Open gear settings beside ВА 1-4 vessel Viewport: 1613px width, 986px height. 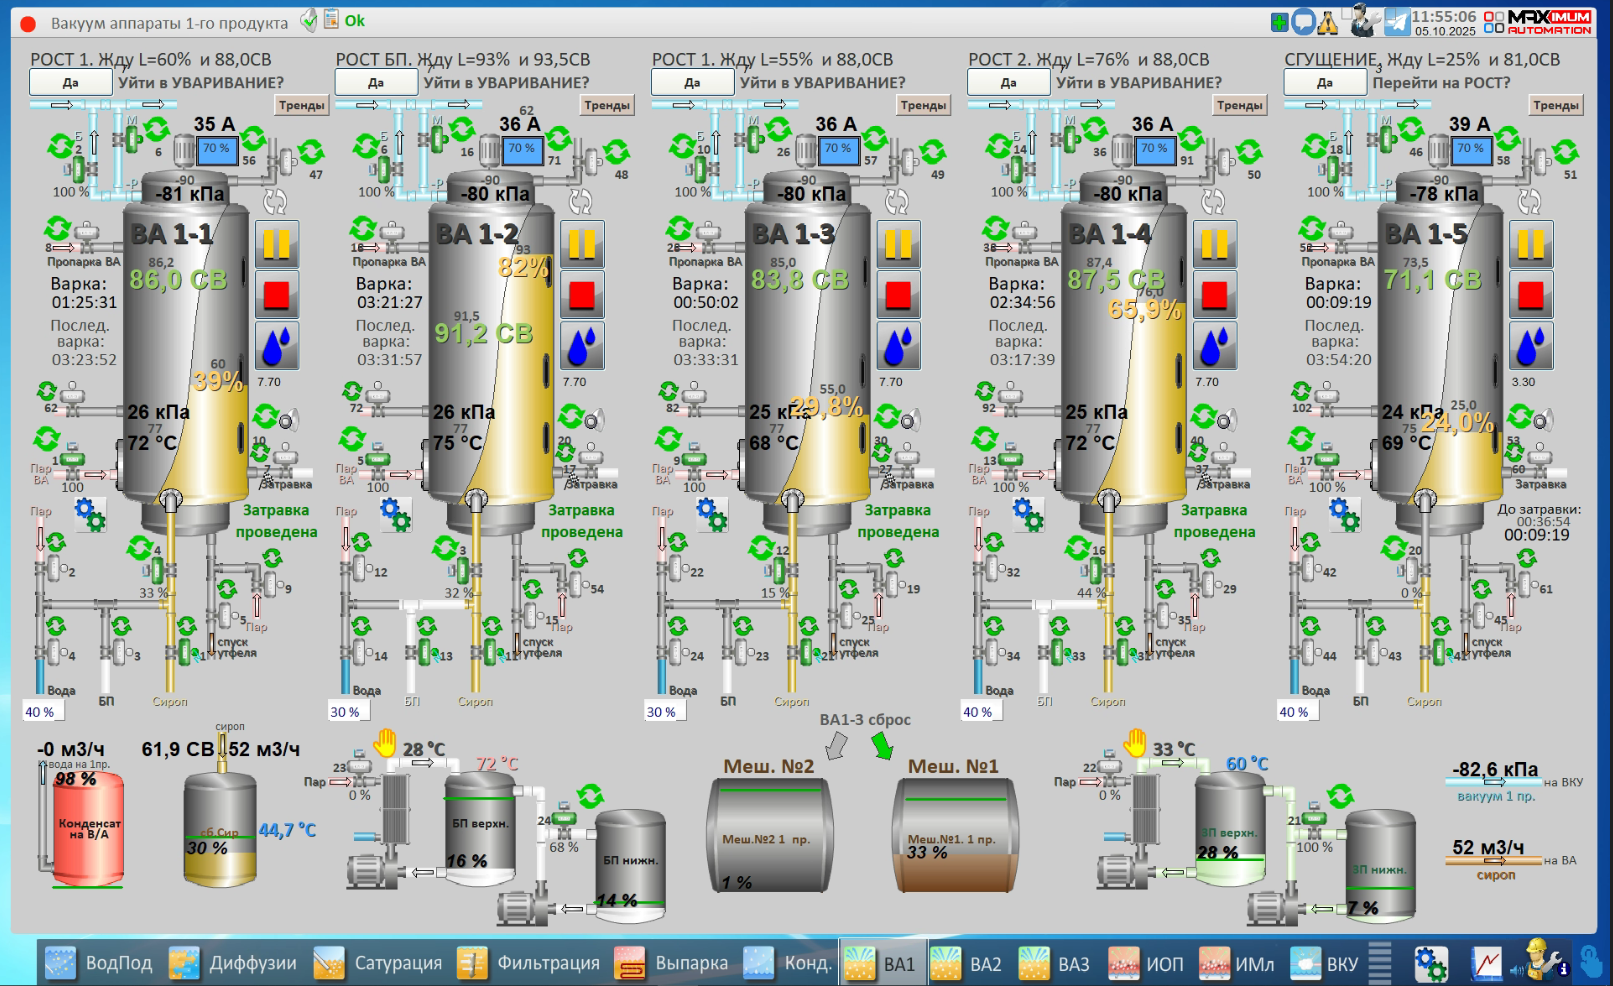coord(1027,515)
